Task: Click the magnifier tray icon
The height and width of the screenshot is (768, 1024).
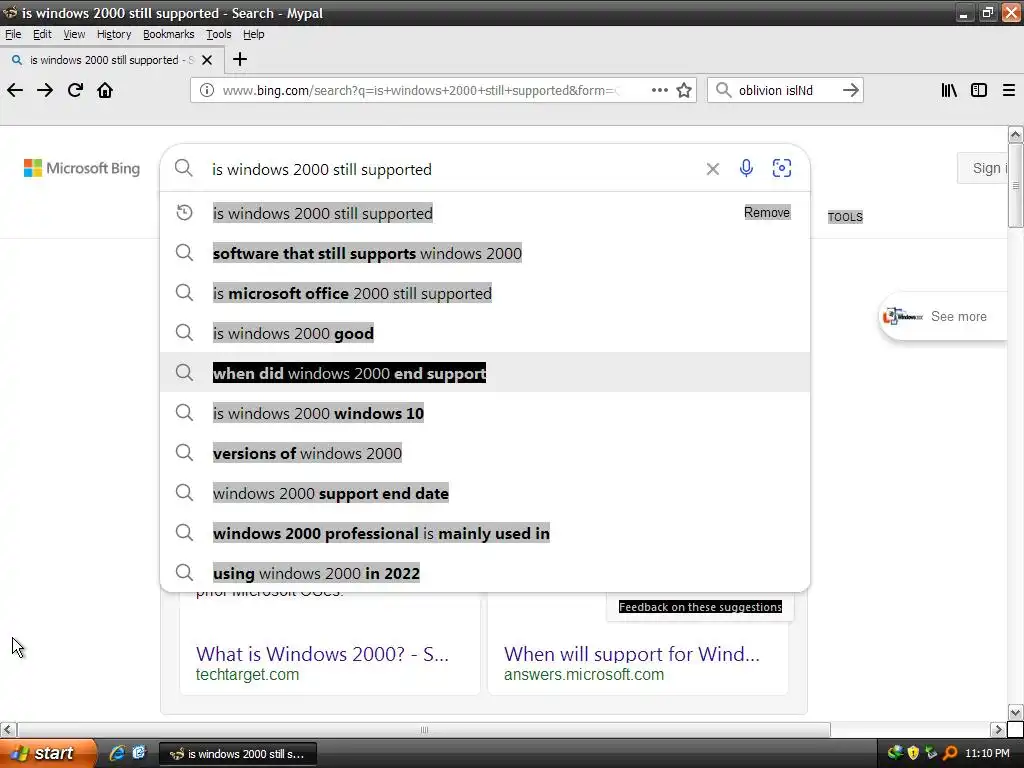Action: click(x=950, y=753)
